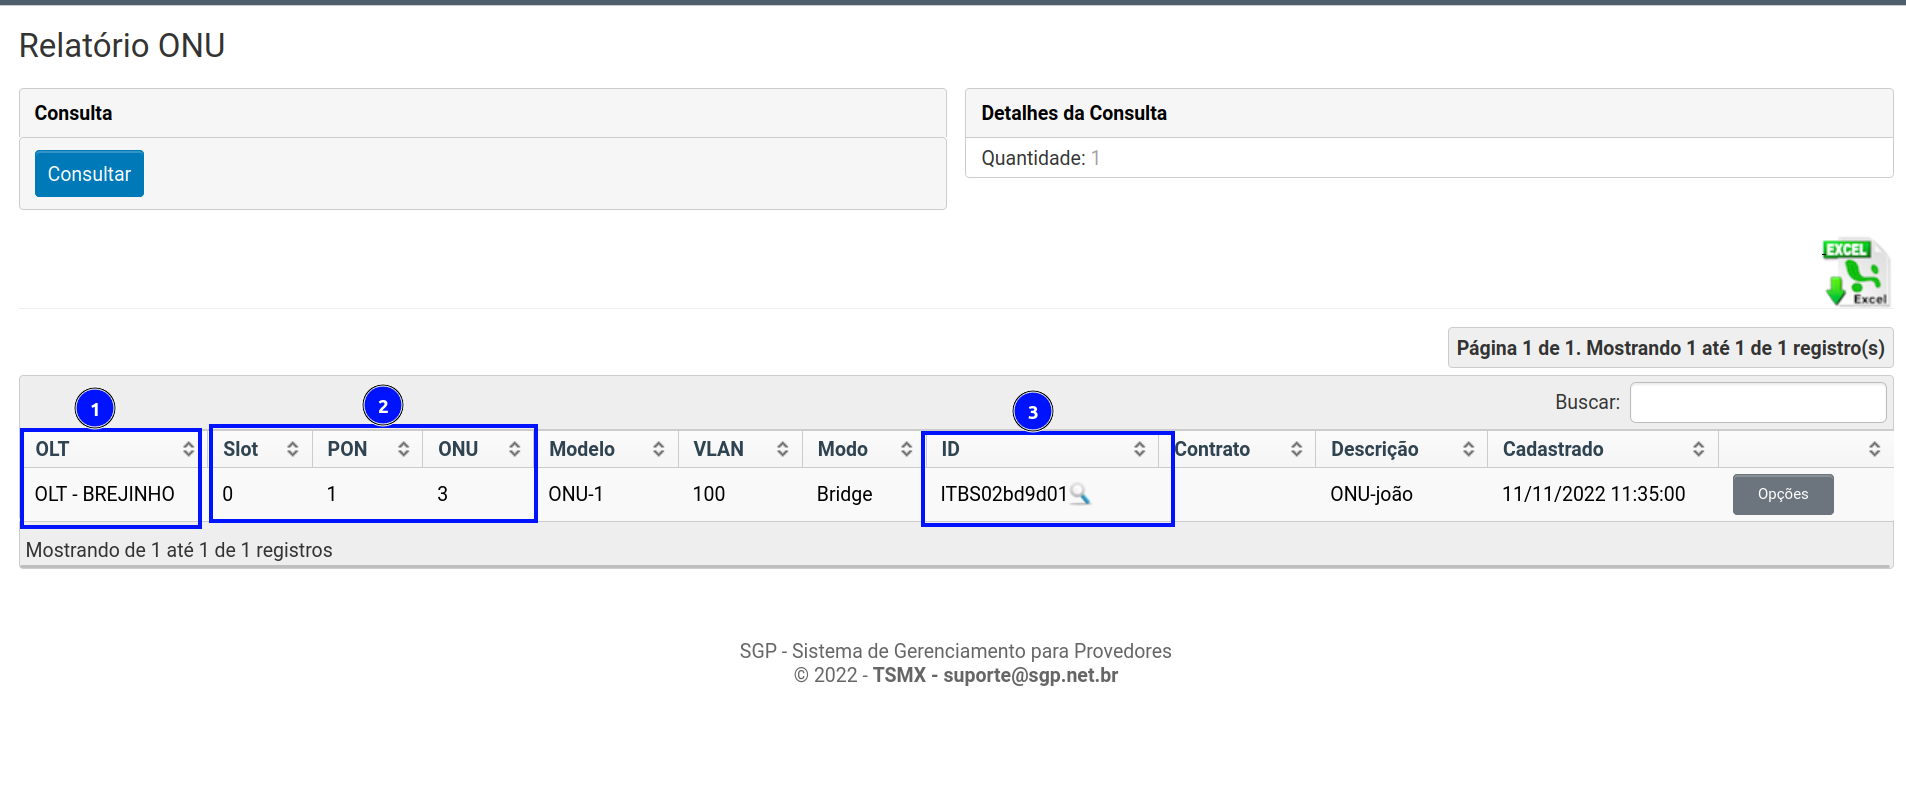Sort by Modo column arrows
The image size is (1906, 793).
tap(906, 450)
